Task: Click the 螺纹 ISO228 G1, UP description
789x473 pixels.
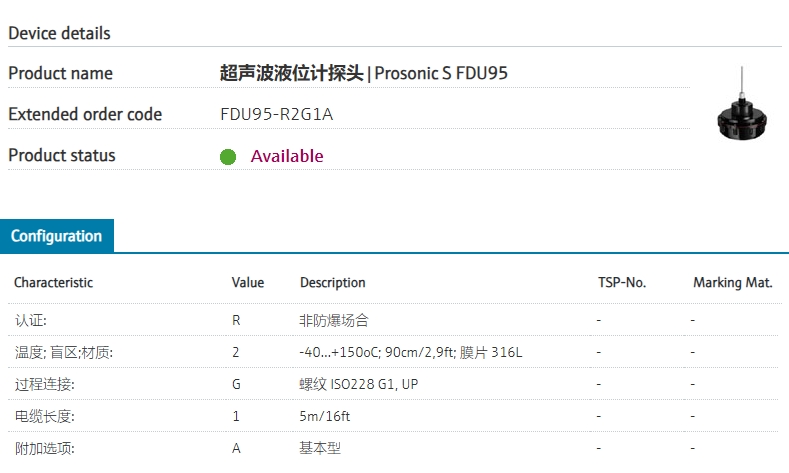Action: pyautogui.click(x=359, y=384)
